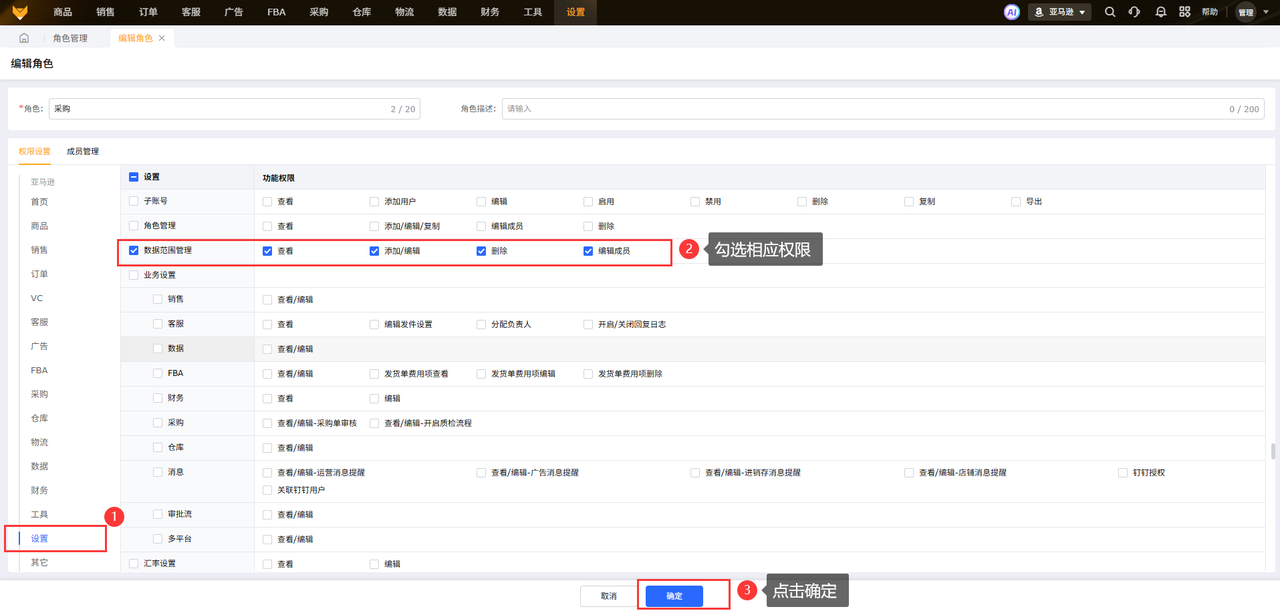Open the AI assistant icon
The height and width of the screenshot is (611, 1280).
click(x=1012, y=12)
